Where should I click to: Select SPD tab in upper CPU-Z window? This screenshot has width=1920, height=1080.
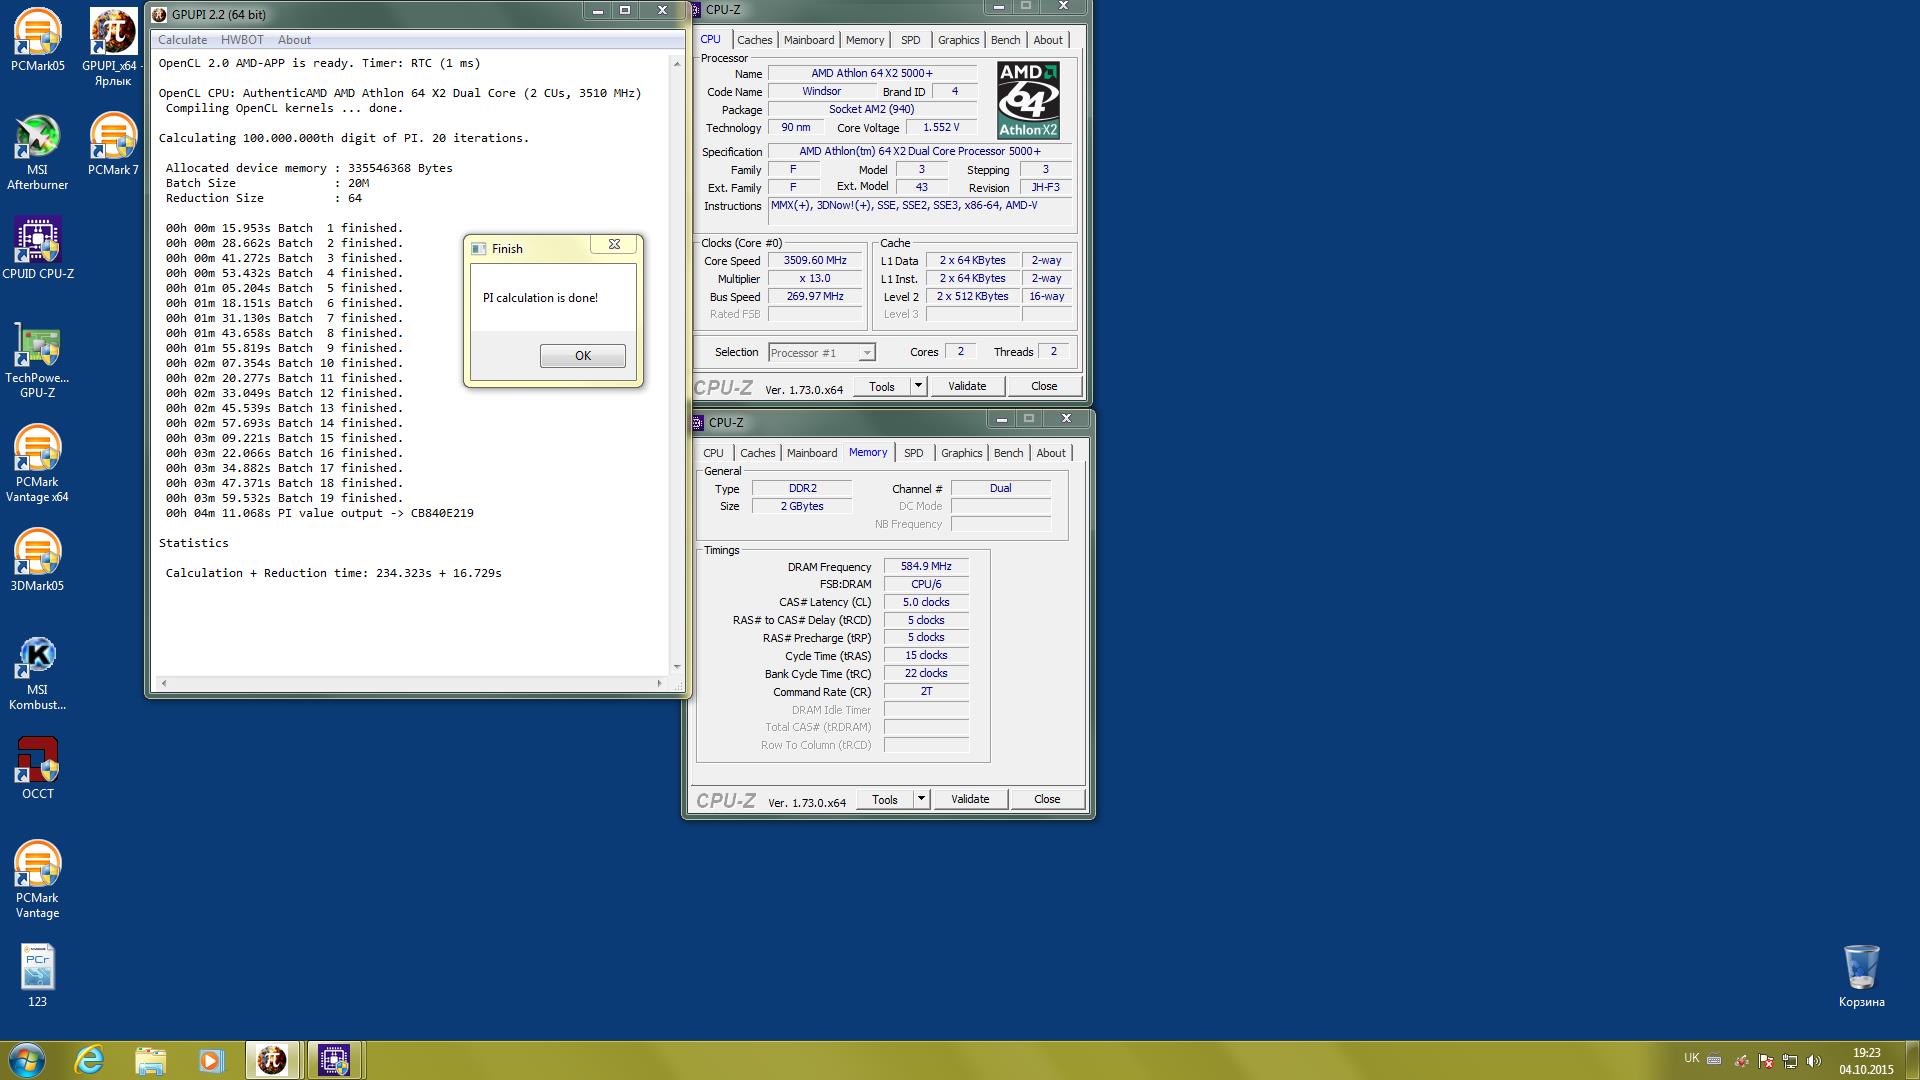click(x=910, y=40)
